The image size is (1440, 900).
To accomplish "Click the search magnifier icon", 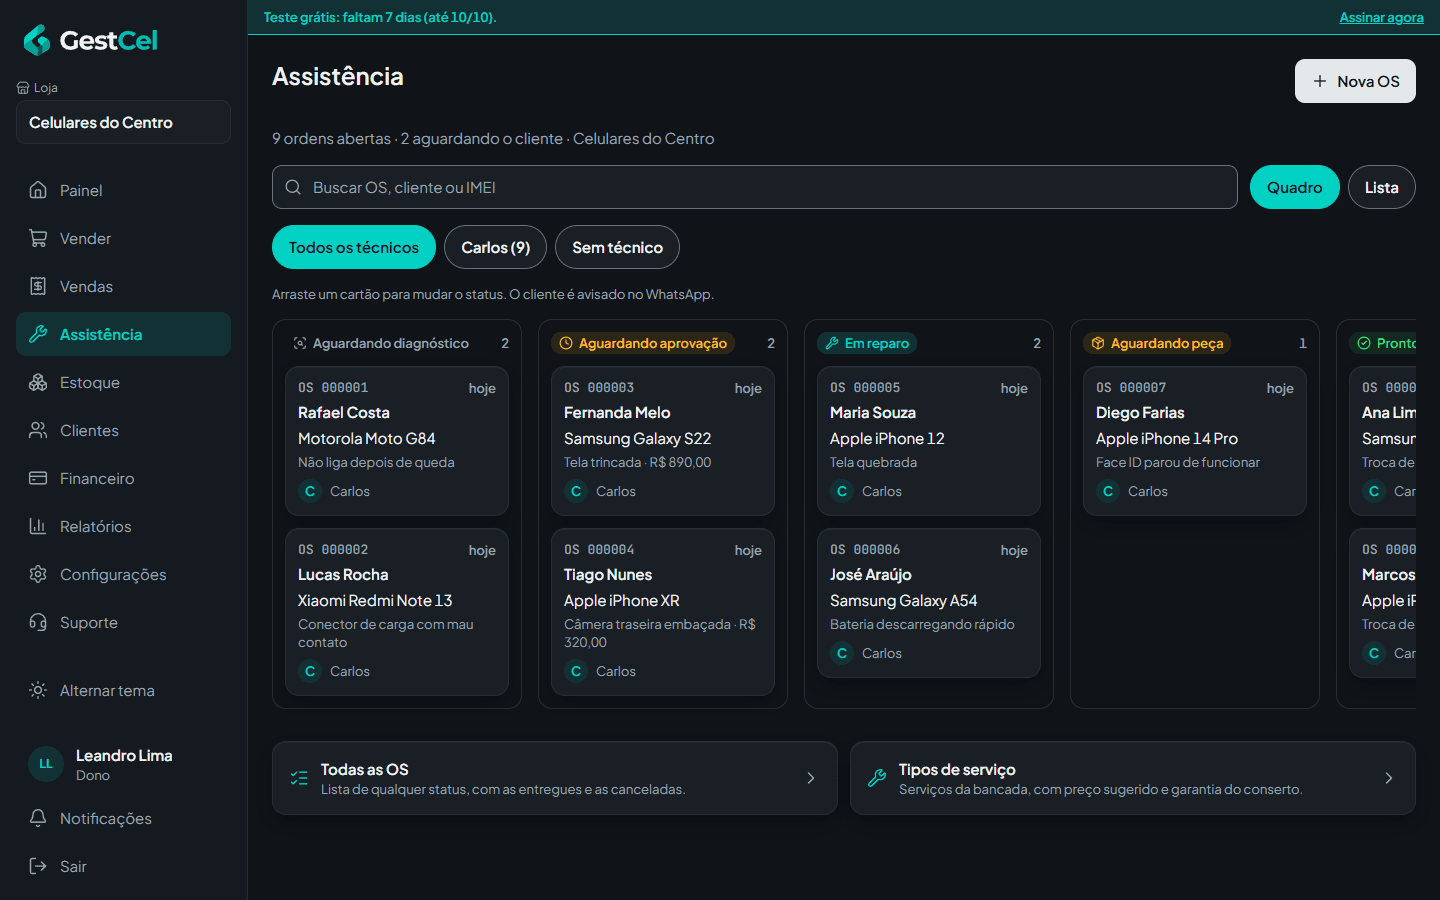I will pos(293,187).
